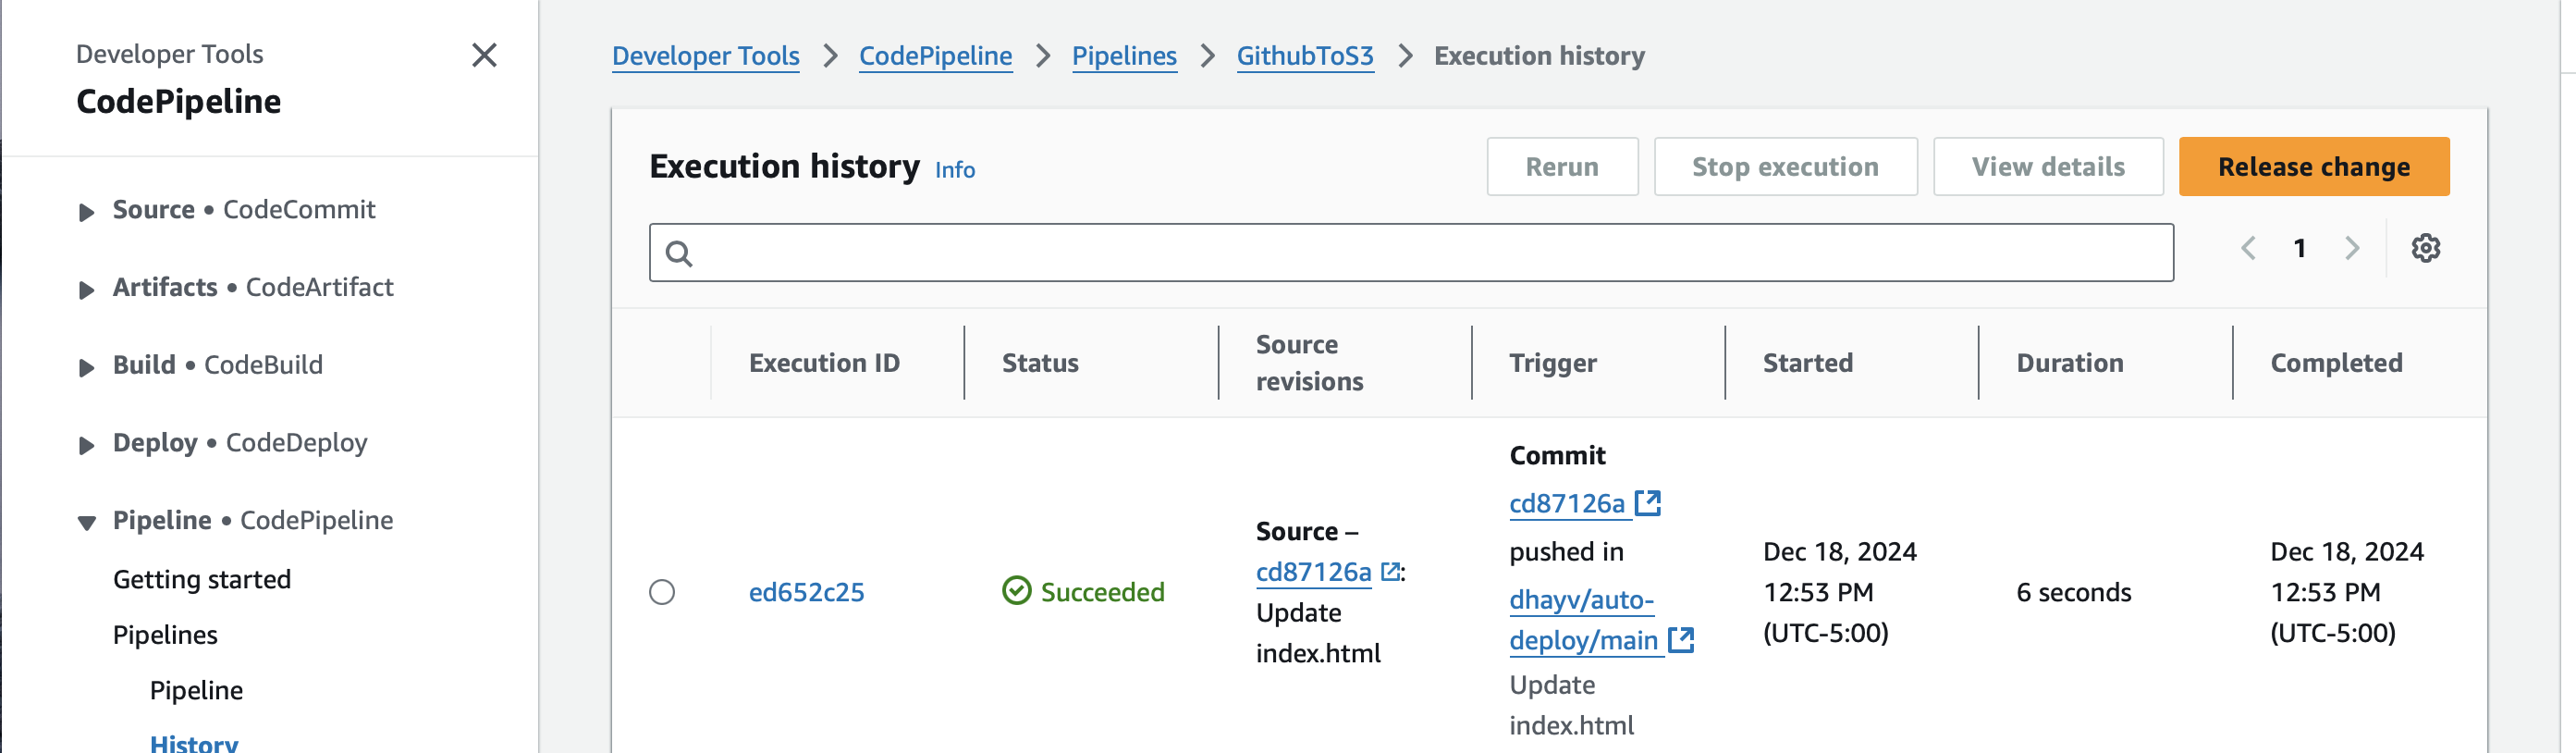Image resolution: width=2576 pixels, height=753 pixels.
Task: Click the Release change button
Action: [x=2314, y=167]
